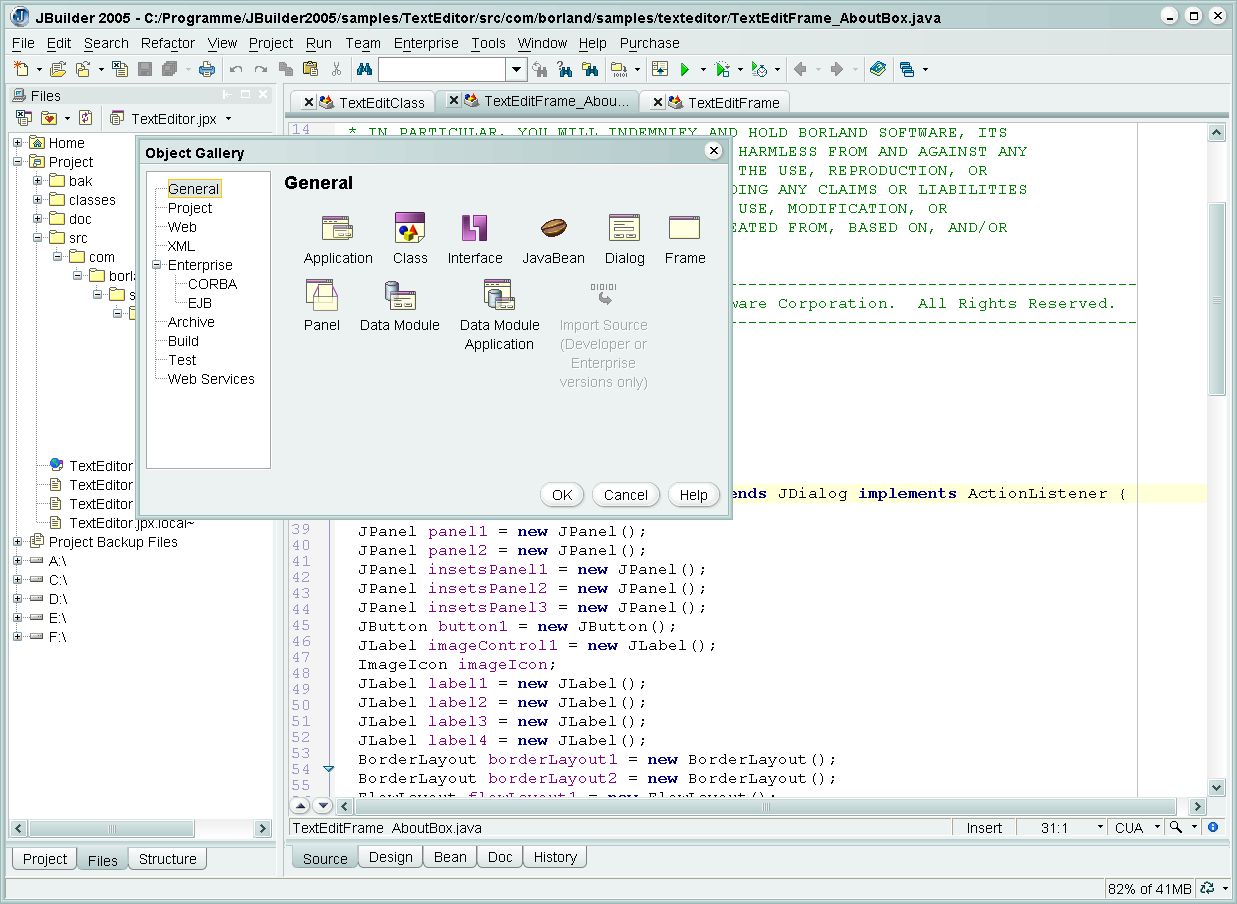Click the Debug Project toolbar icon
Screen dimensions: 1237x904
click(723, 69)
